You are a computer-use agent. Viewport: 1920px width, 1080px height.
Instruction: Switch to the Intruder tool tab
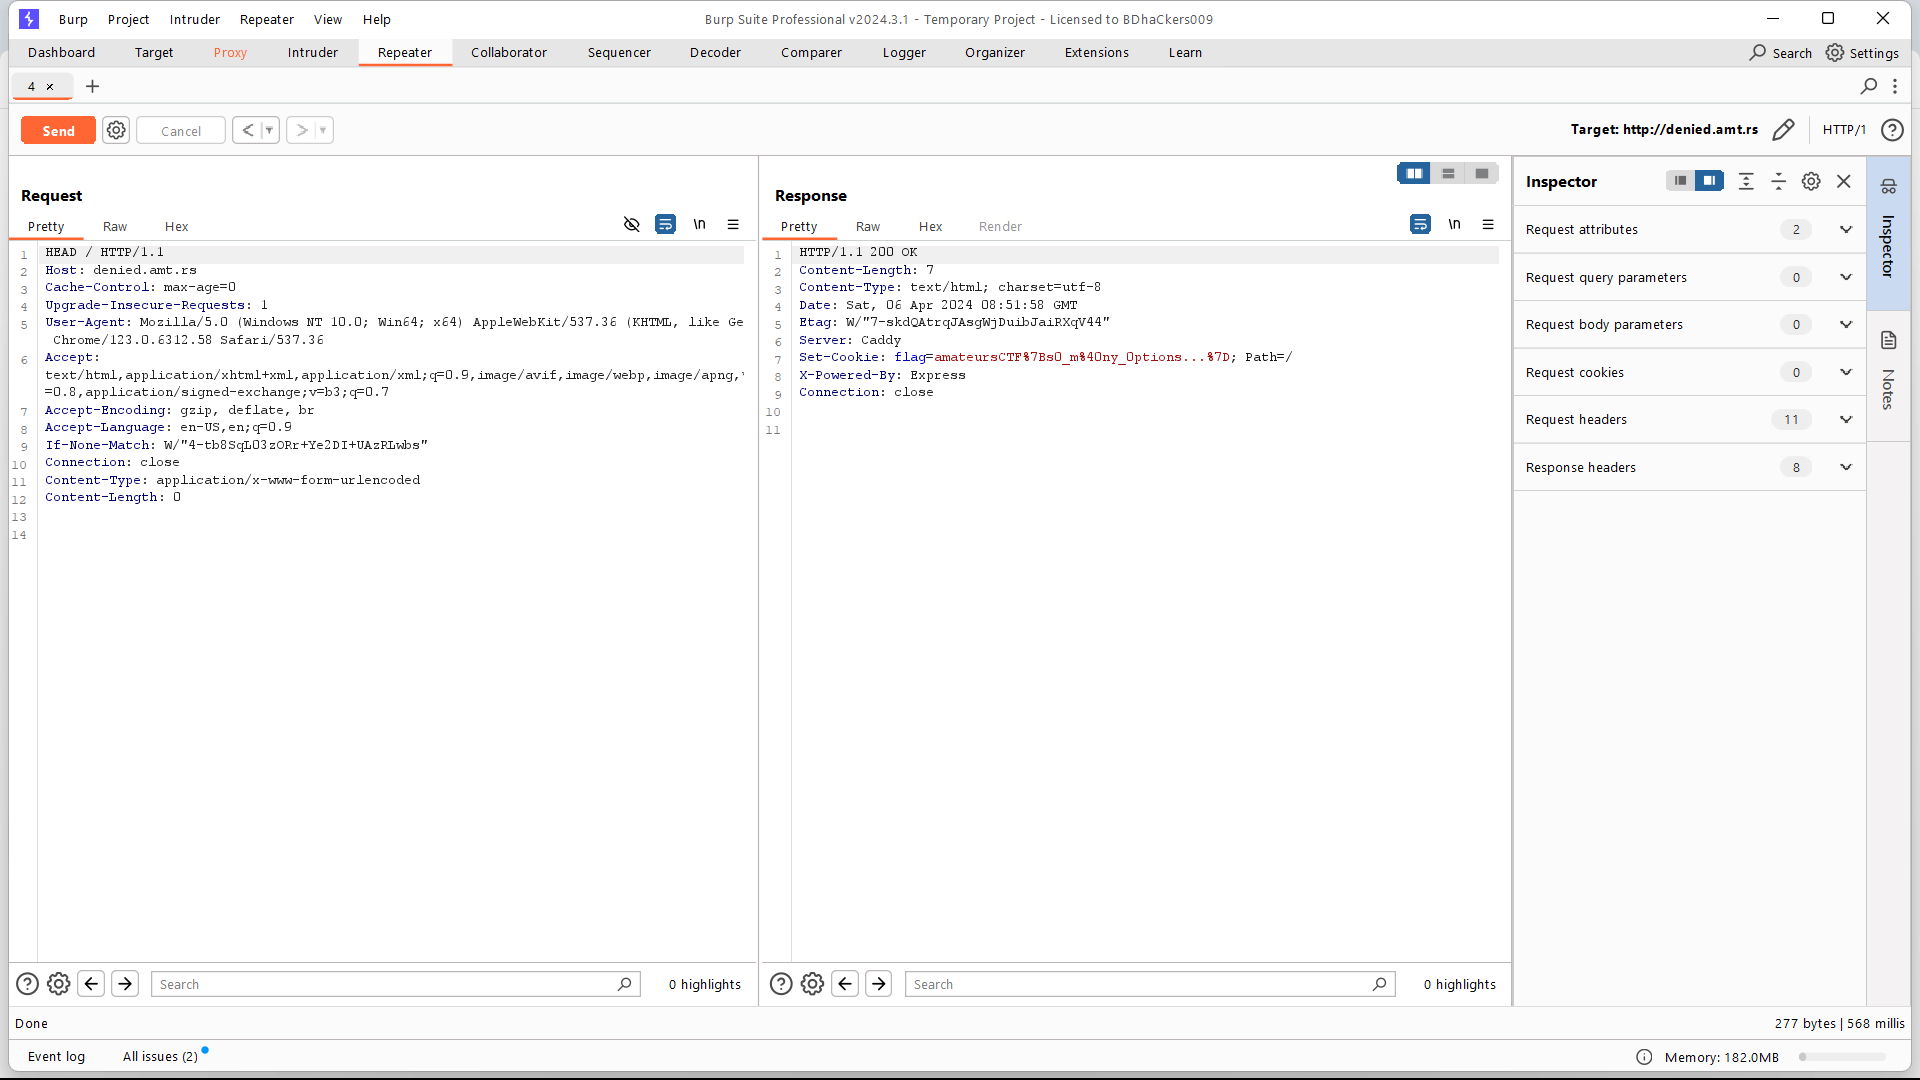tap(312, 53)
